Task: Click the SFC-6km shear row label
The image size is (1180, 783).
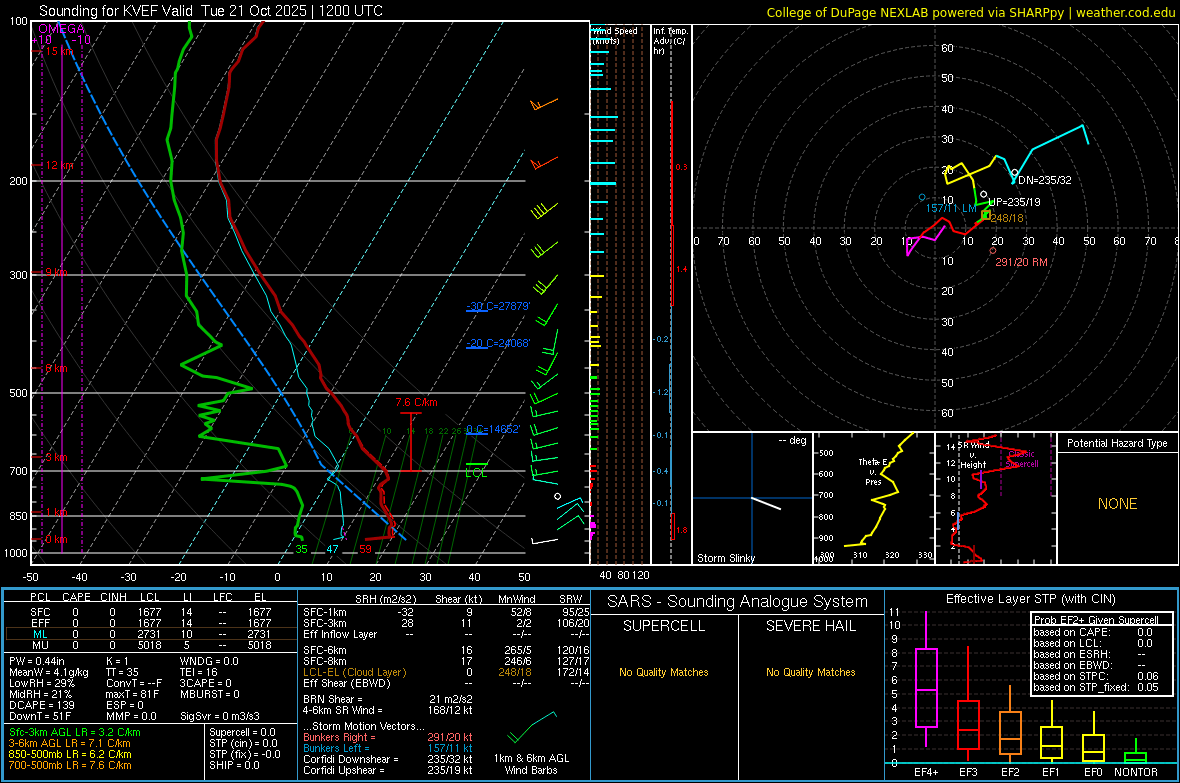Action: 325,650
